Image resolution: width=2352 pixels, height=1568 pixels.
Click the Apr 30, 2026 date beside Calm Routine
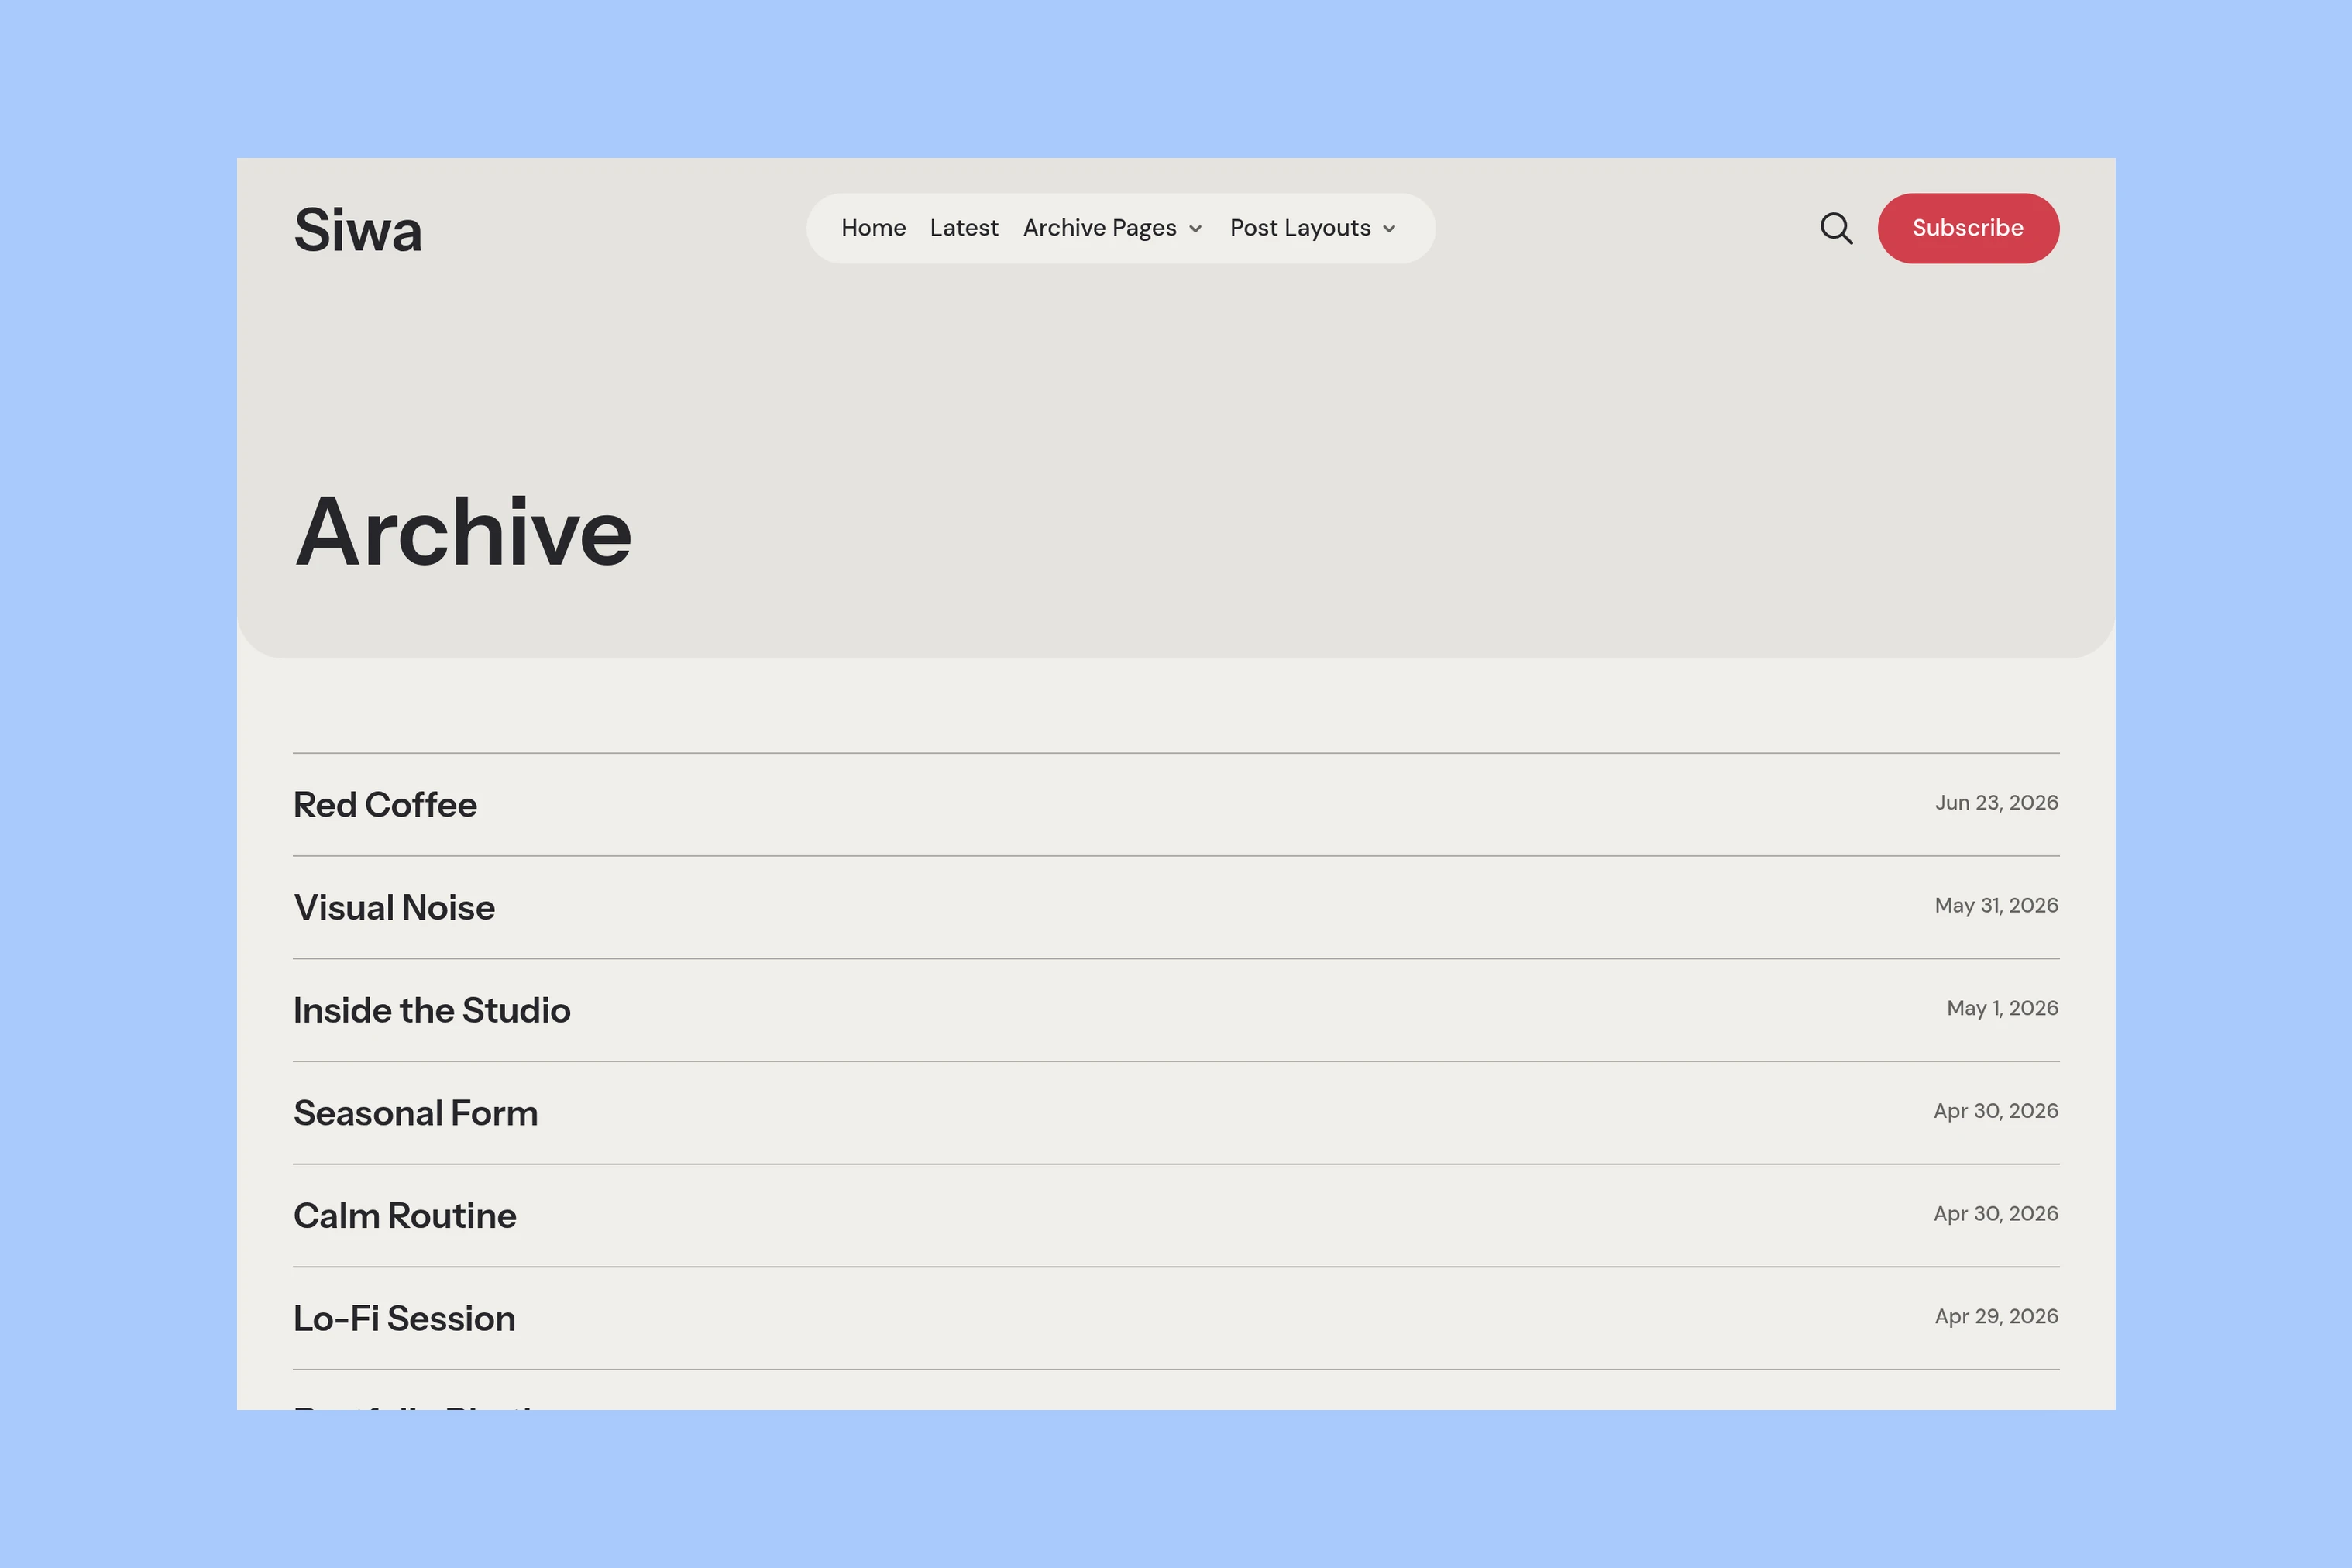1996,1214
